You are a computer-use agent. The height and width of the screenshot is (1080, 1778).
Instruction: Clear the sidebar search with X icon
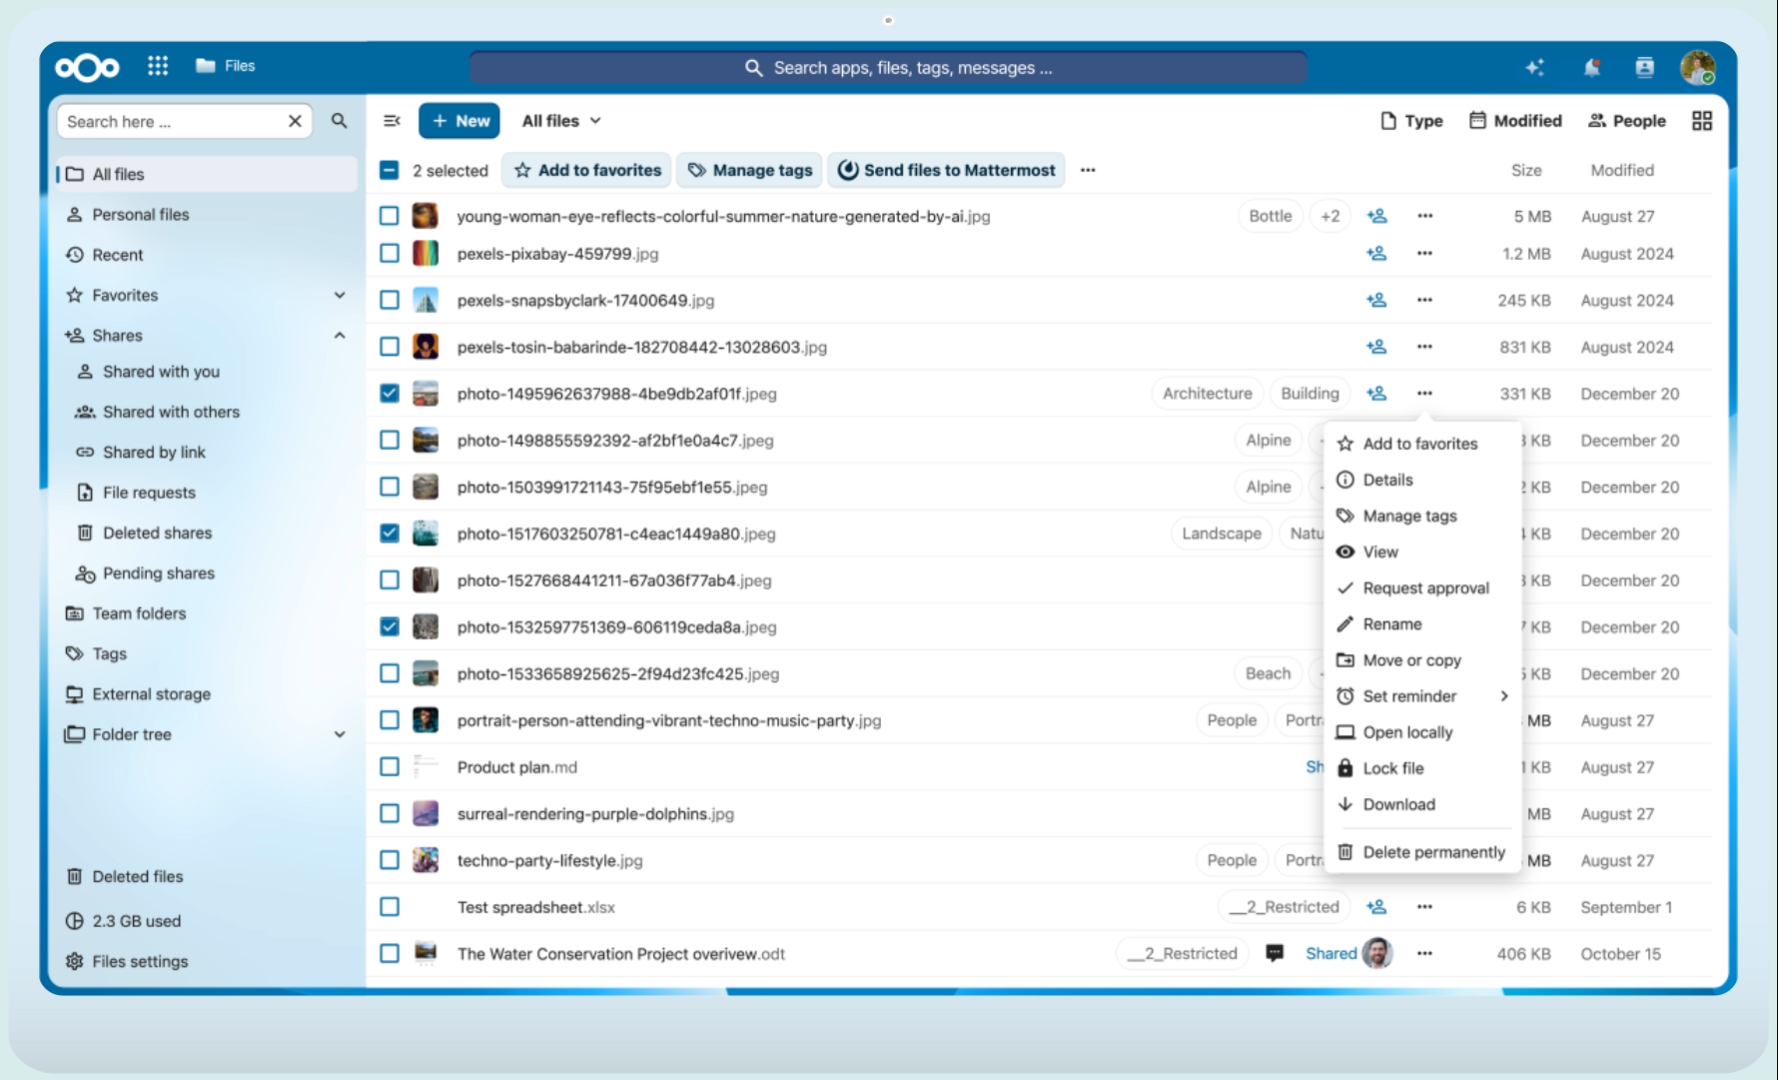[295, 121]
